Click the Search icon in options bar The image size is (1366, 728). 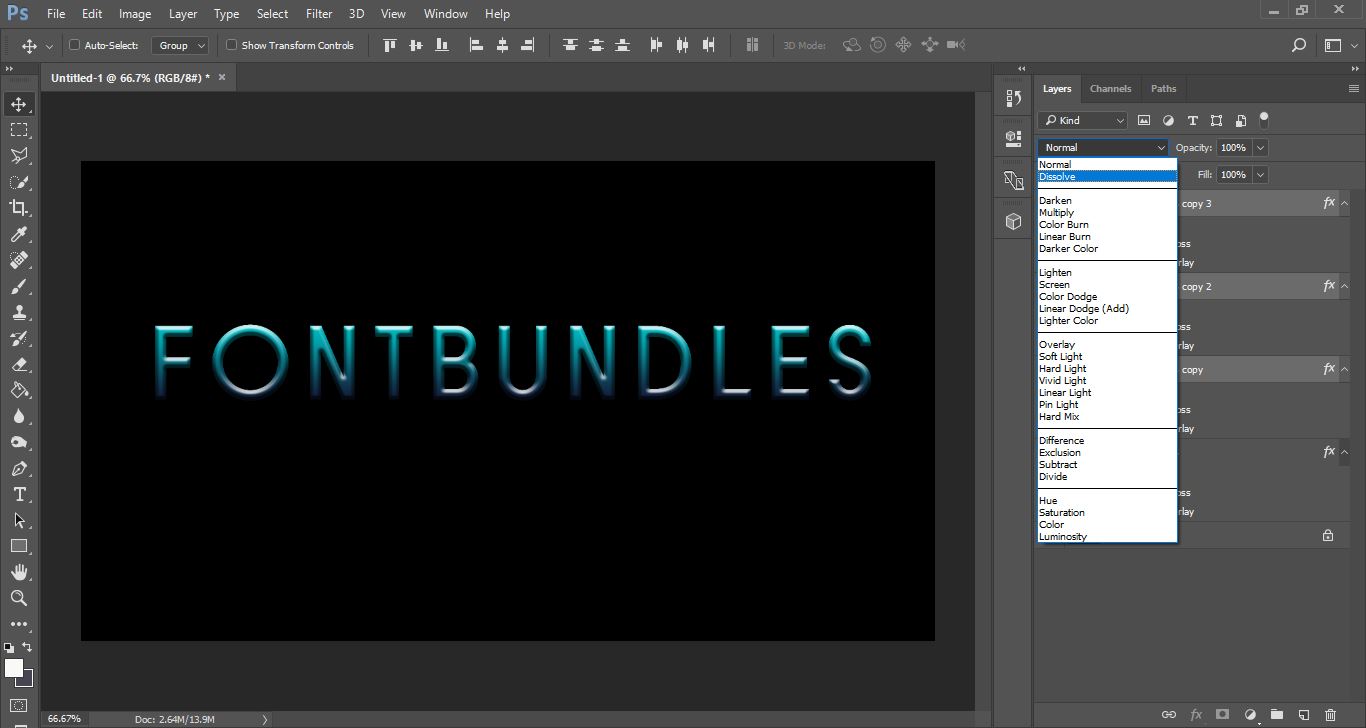pos(1299,45)
